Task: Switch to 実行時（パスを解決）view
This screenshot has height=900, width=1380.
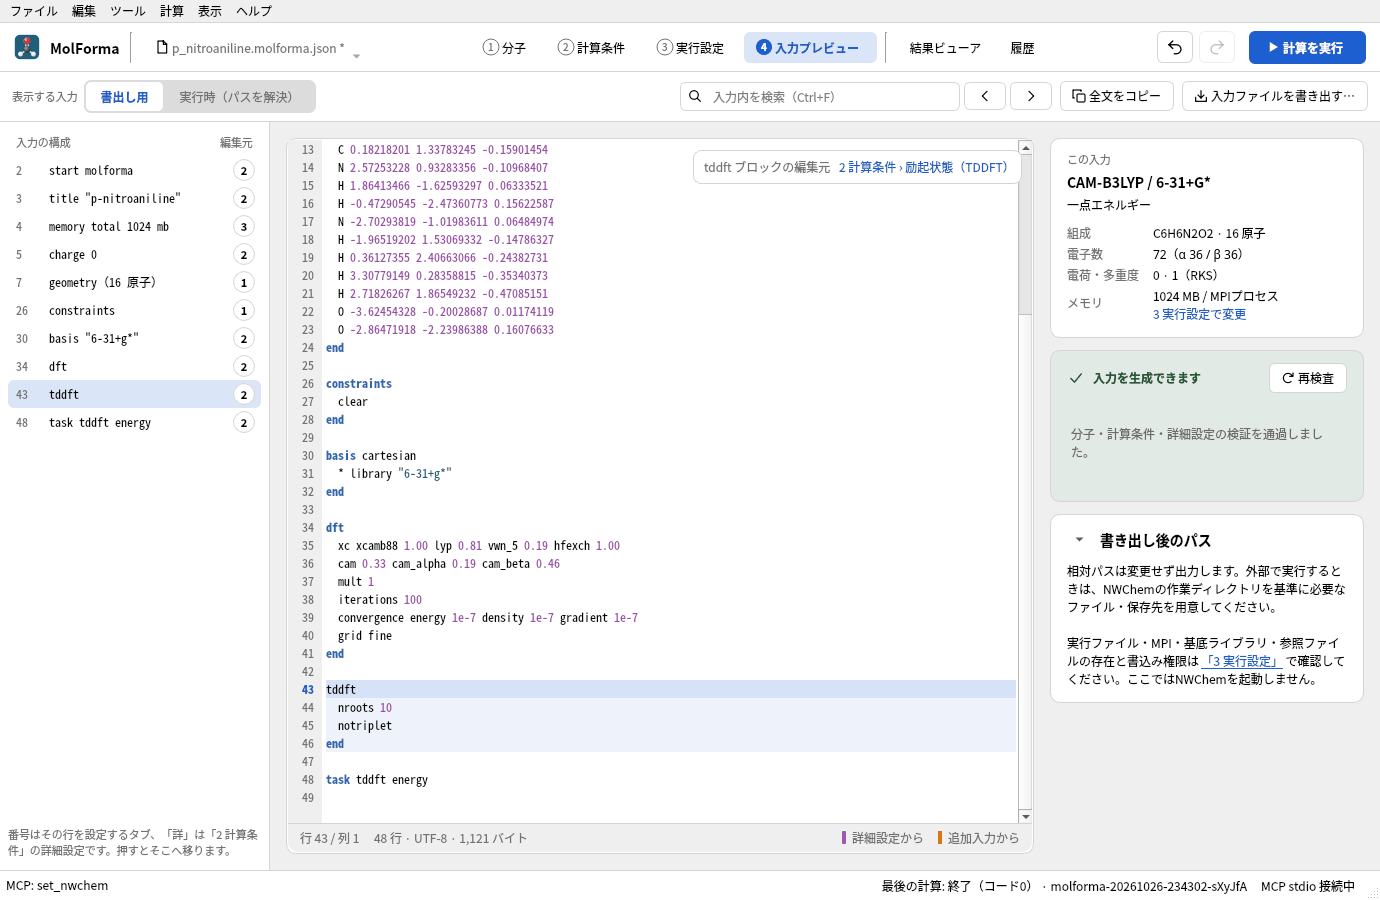Action: tap(238, 97)
